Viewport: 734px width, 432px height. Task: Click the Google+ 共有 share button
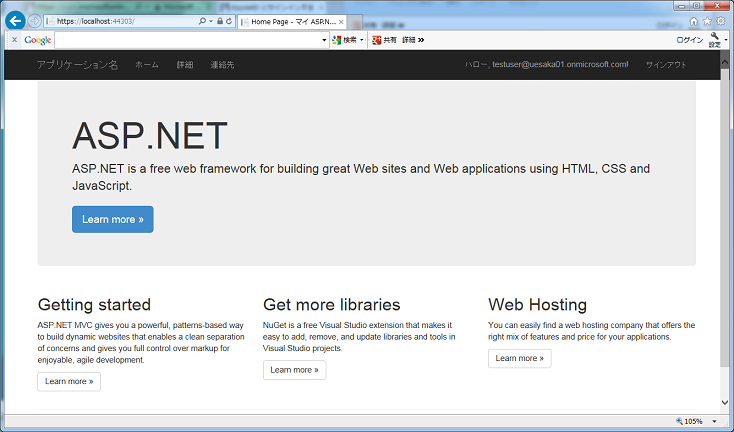point(384,40)
